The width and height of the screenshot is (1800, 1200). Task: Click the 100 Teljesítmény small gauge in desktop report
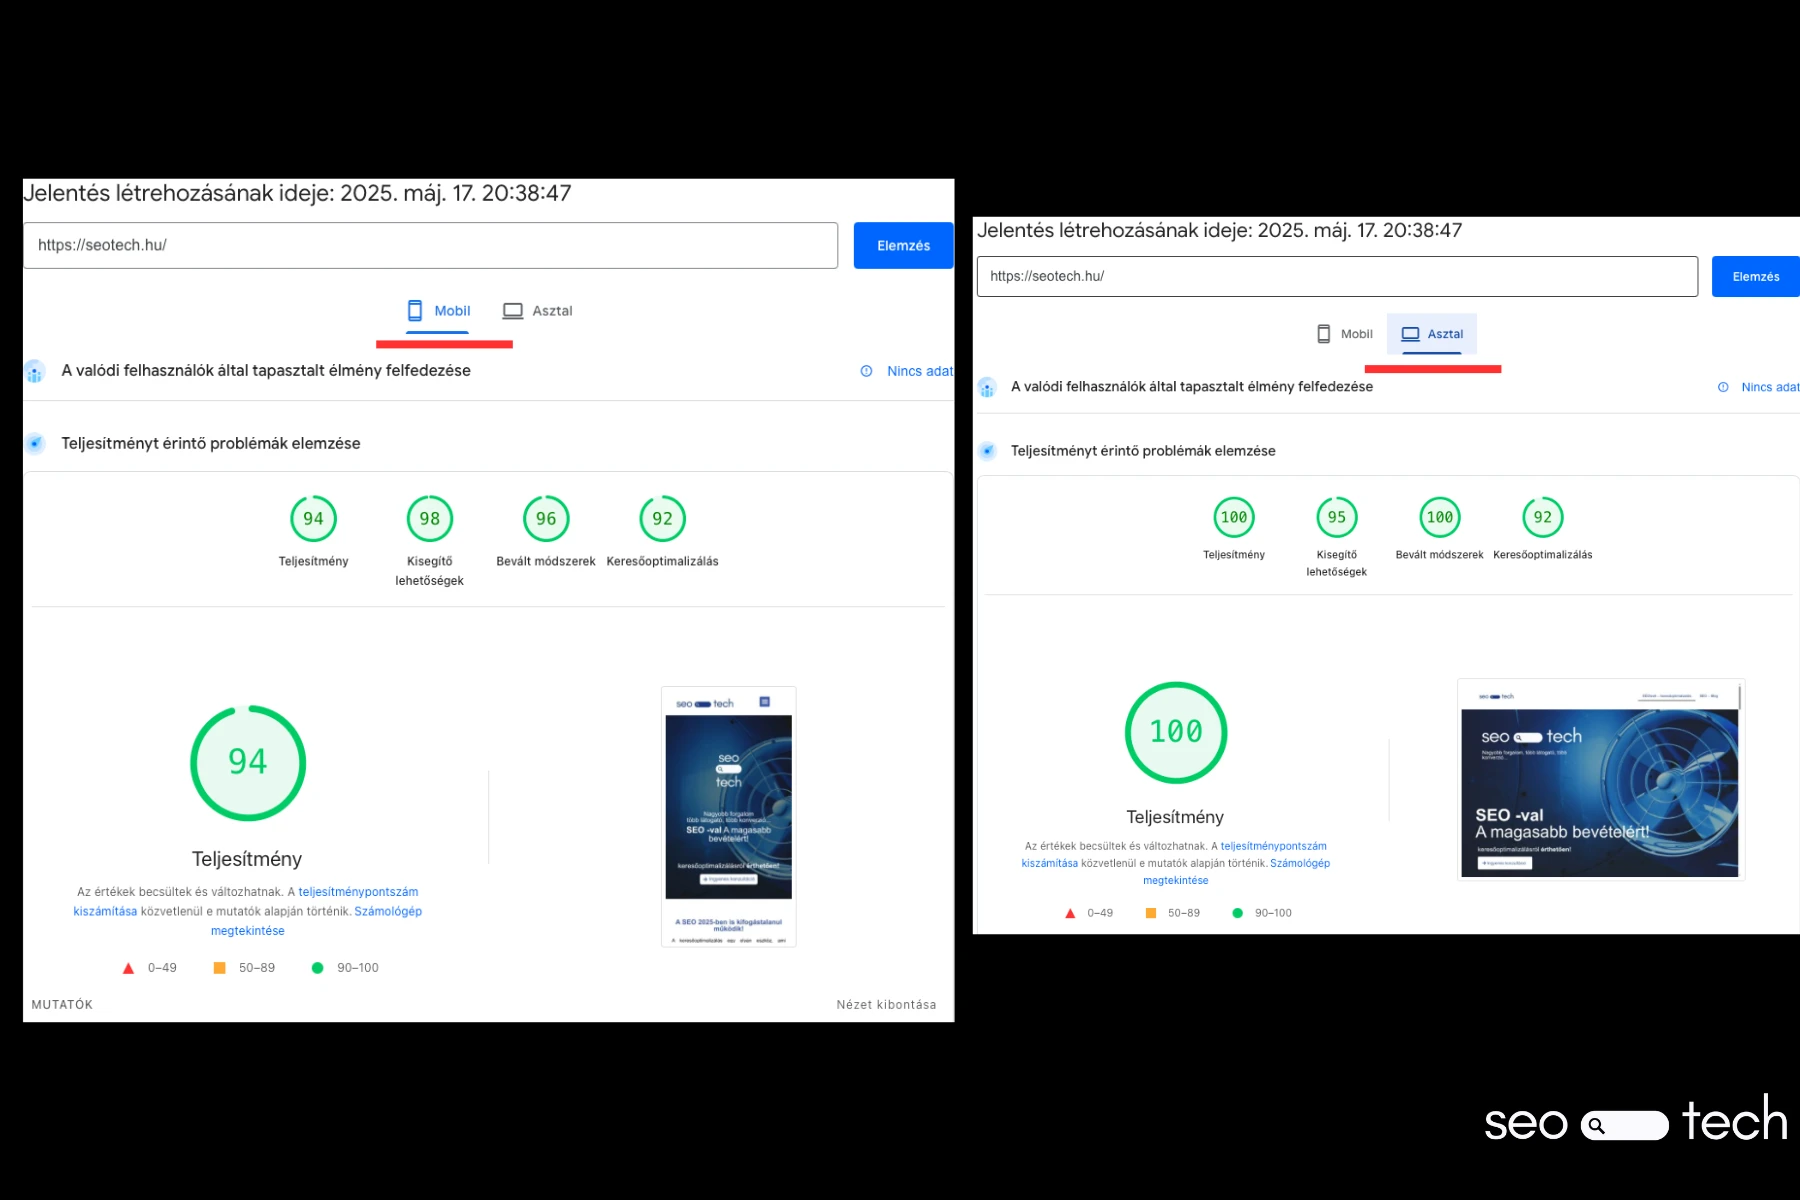(1234, 517)
